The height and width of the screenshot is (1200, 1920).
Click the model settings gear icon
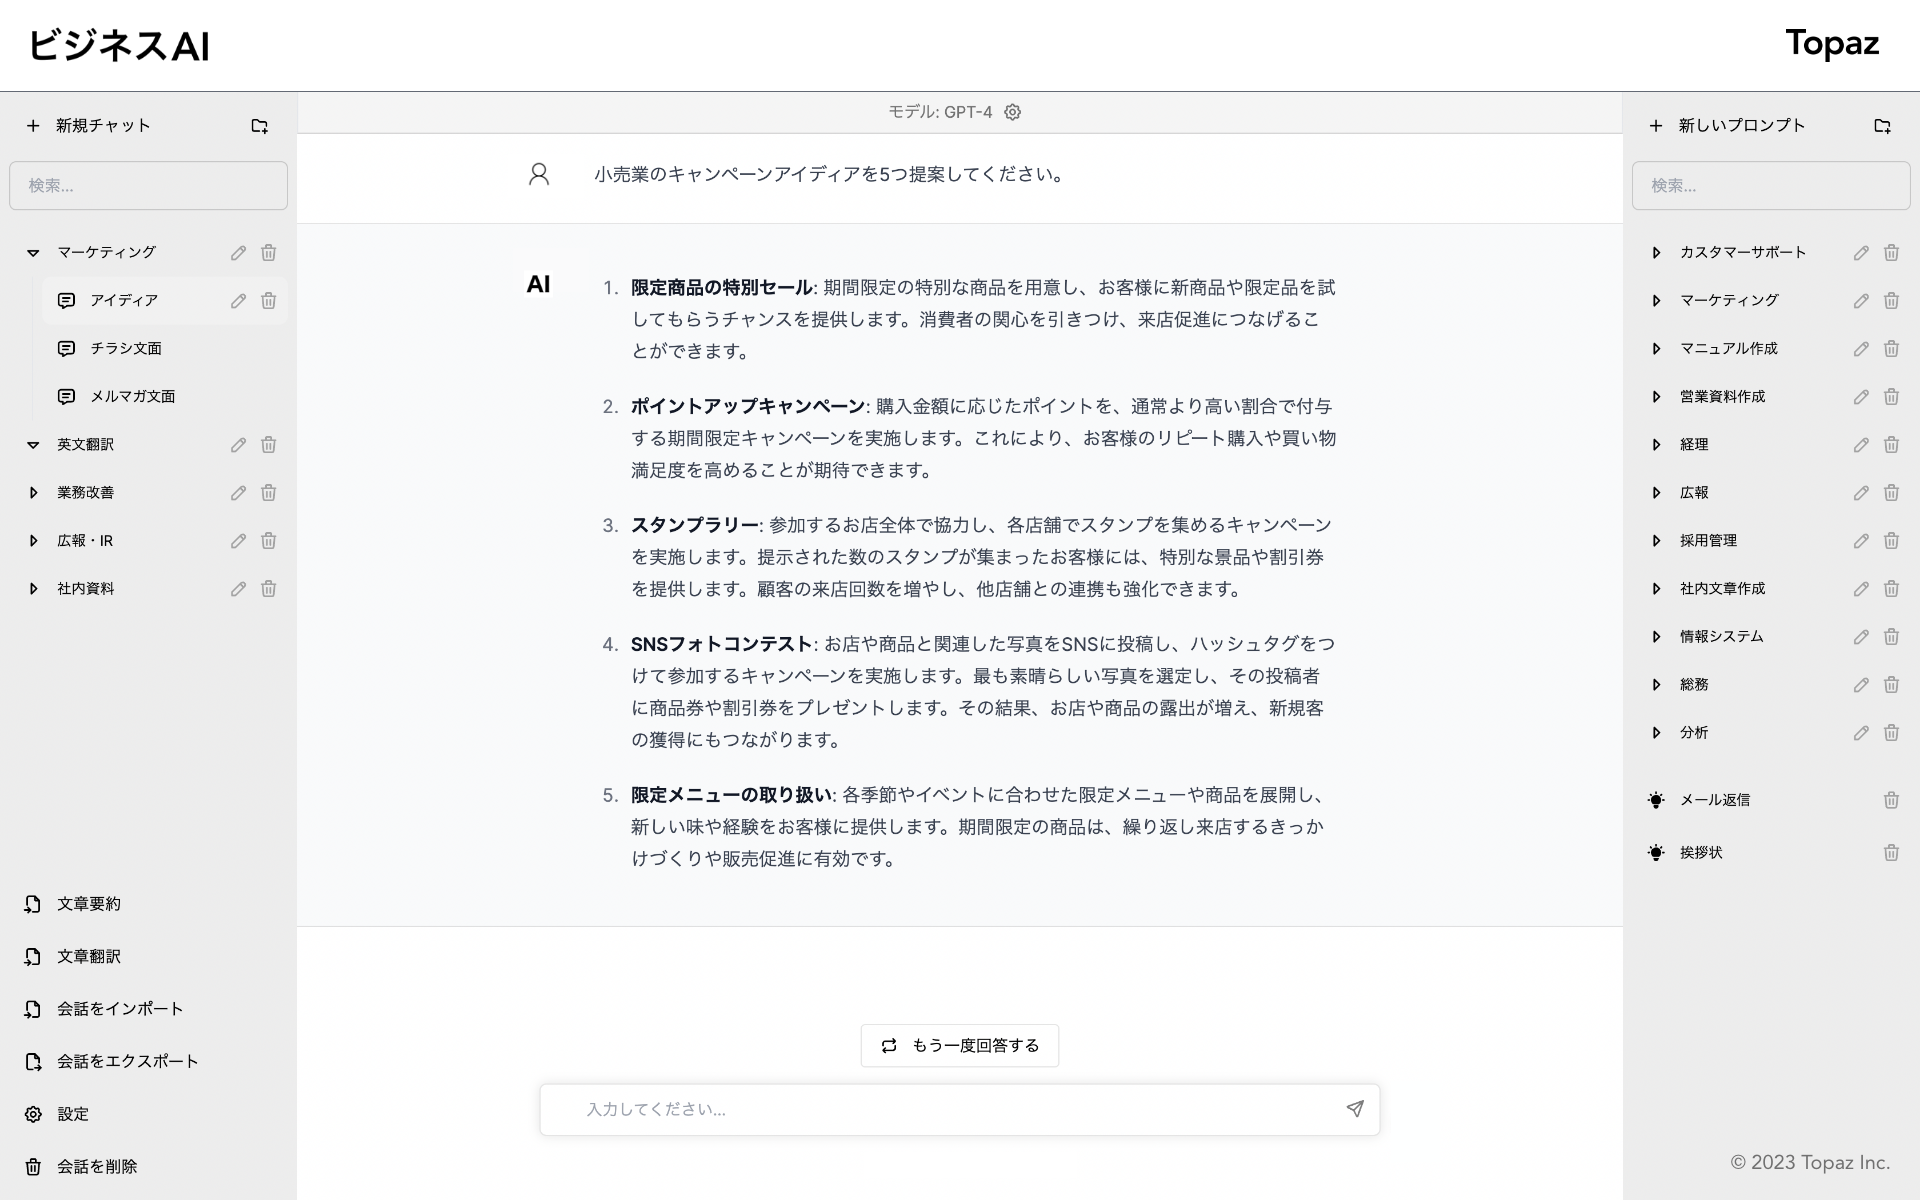[x=1012, y=112]
